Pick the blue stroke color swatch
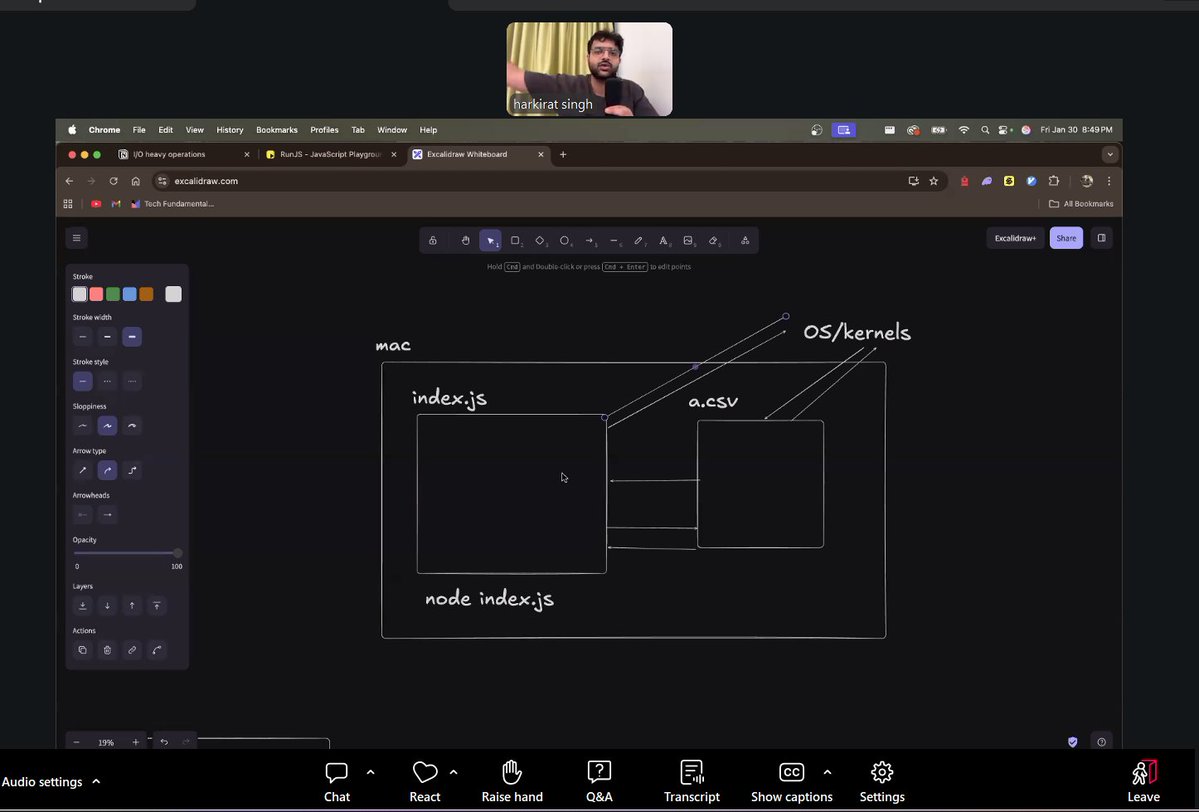This screenshot has width=1199, height=812. (130, 294)
